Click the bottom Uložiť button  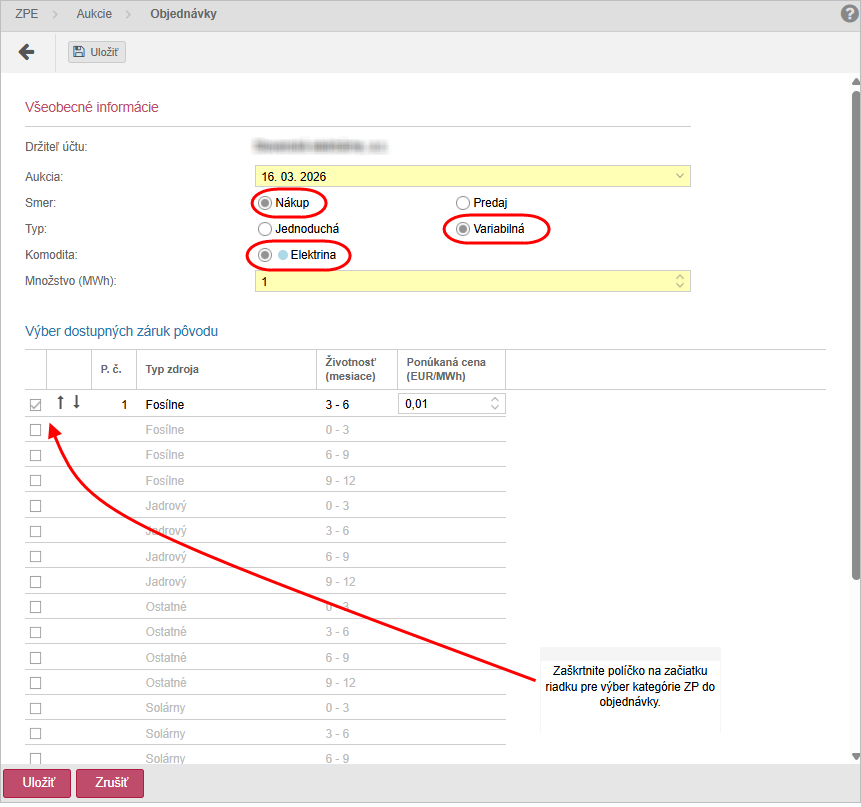38,784
